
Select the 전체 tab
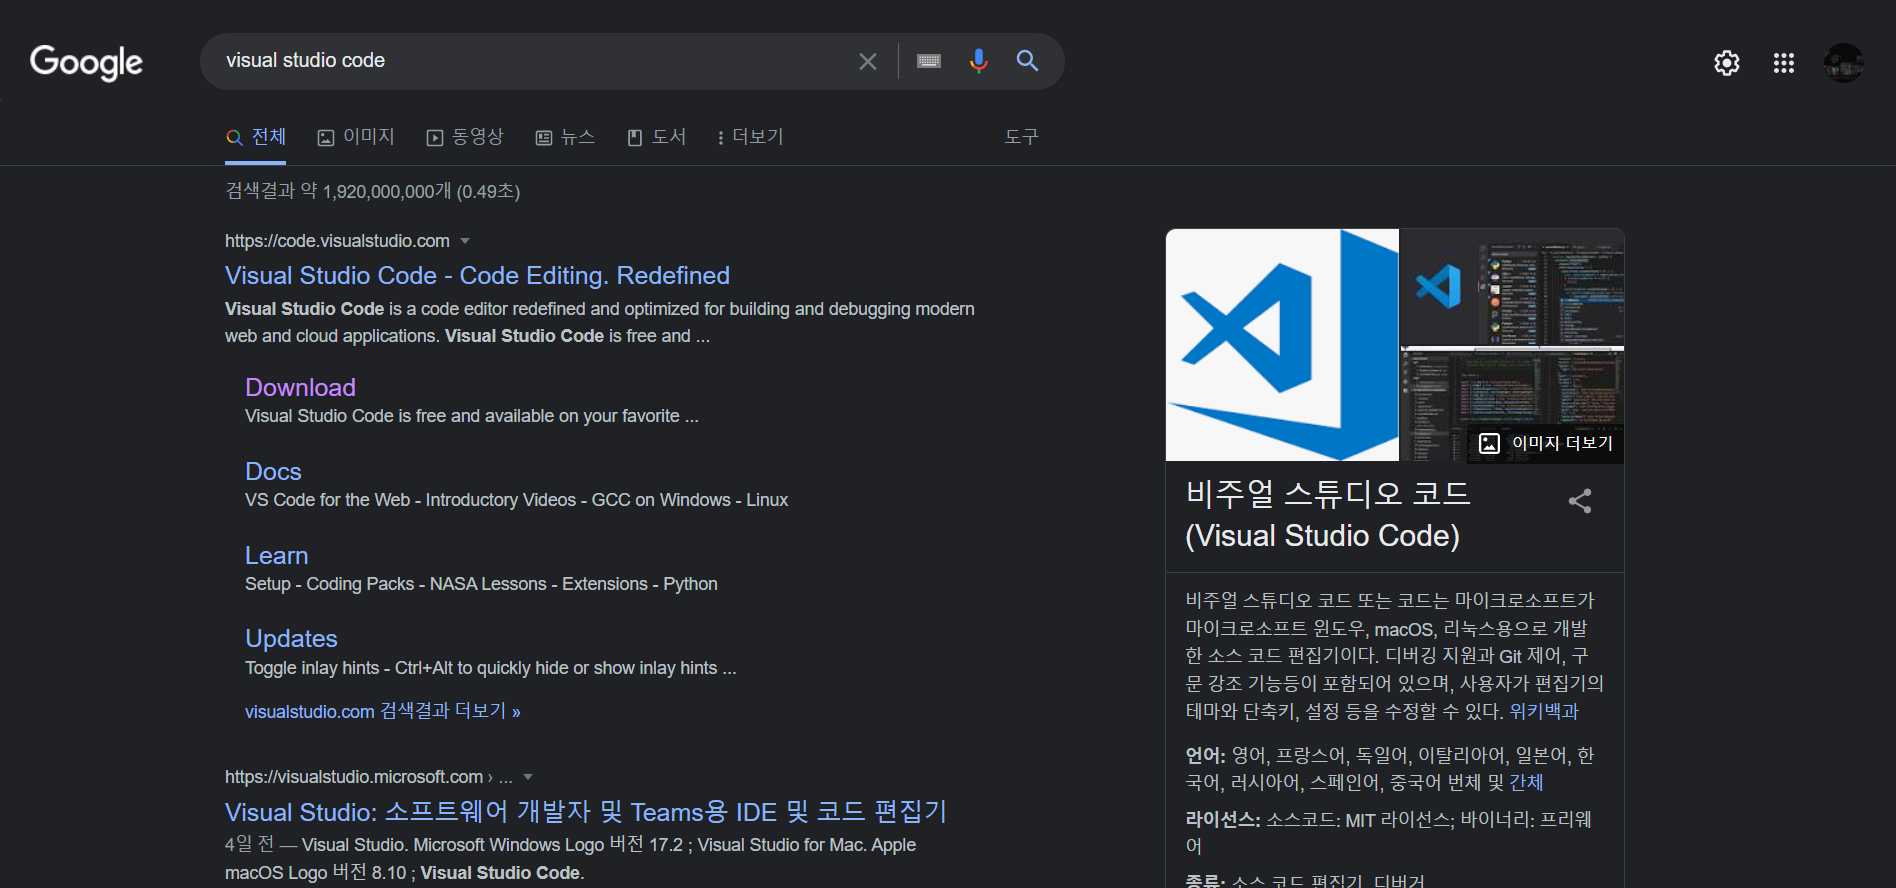pyautogui.click(x=256, y=137)
